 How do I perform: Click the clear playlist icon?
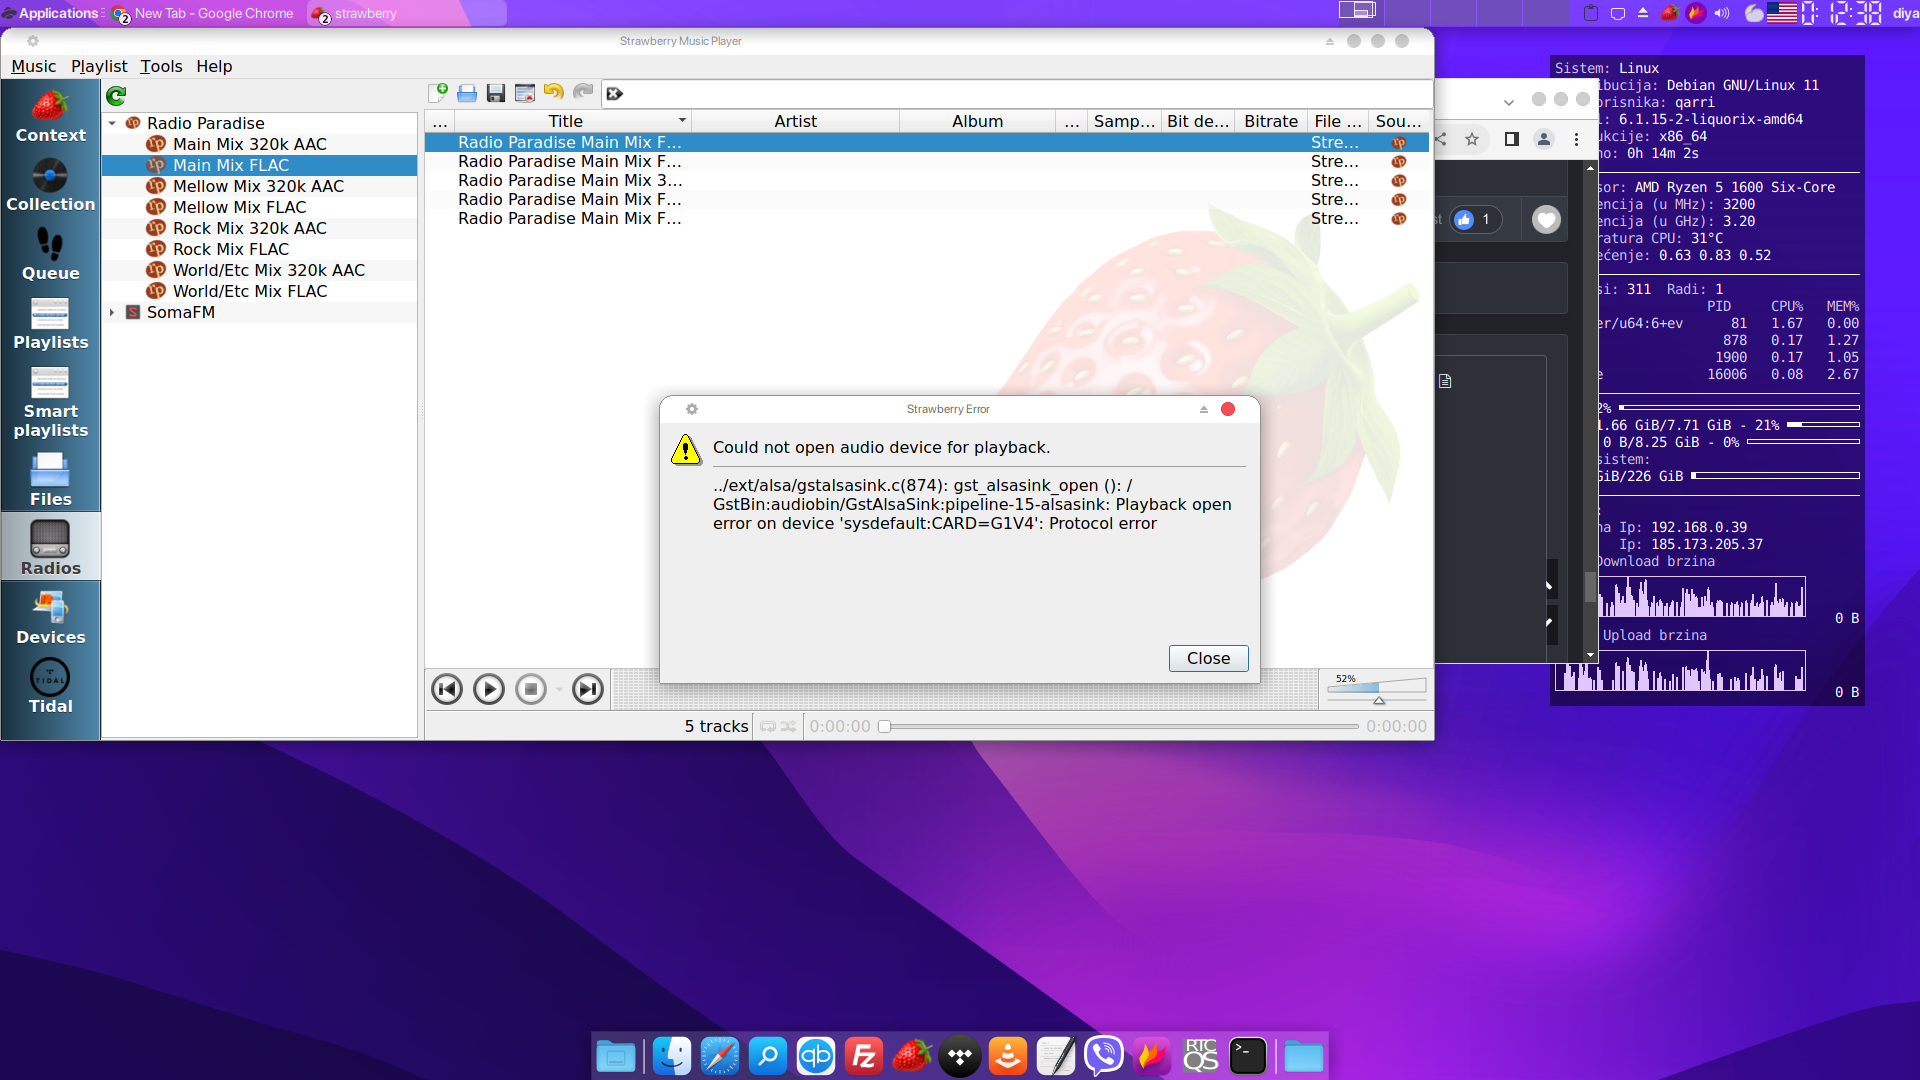(x=525, y=93)
